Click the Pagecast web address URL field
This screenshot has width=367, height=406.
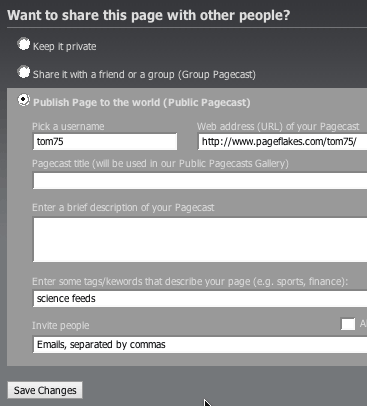coord(283,142)
